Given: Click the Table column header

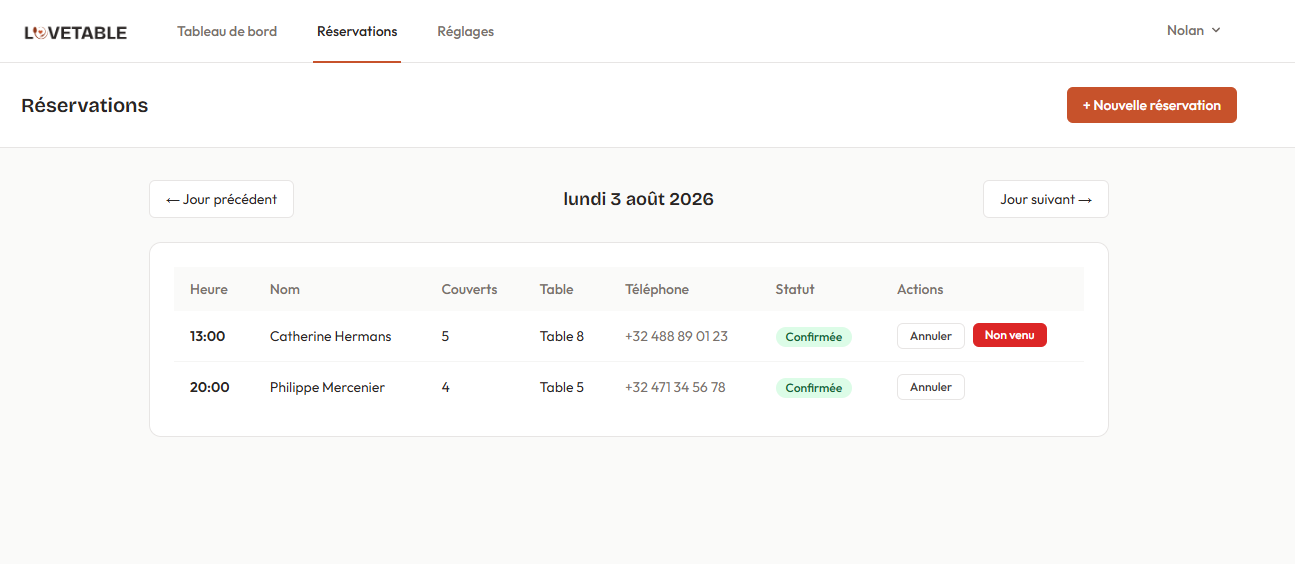Looking at the screenshot, I should coord(557,289).
